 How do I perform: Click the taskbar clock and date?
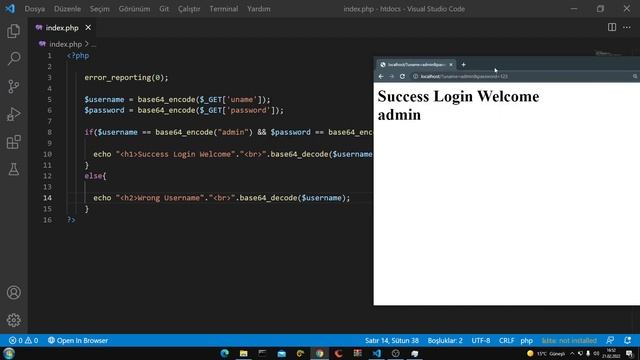pos(611,353)
